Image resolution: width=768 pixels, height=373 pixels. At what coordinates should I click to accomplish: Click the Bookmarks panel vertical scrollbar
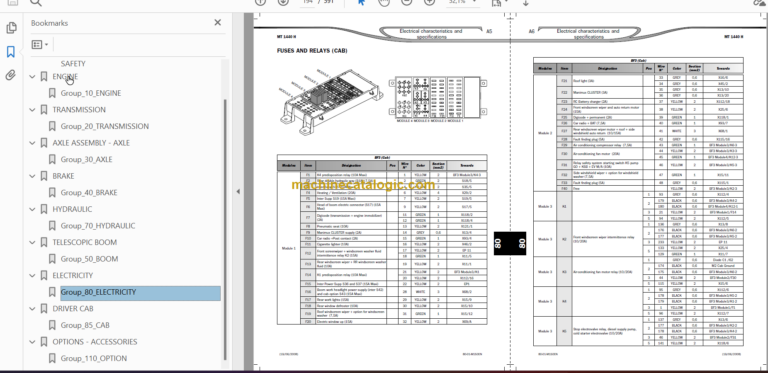tap(225, 230)
